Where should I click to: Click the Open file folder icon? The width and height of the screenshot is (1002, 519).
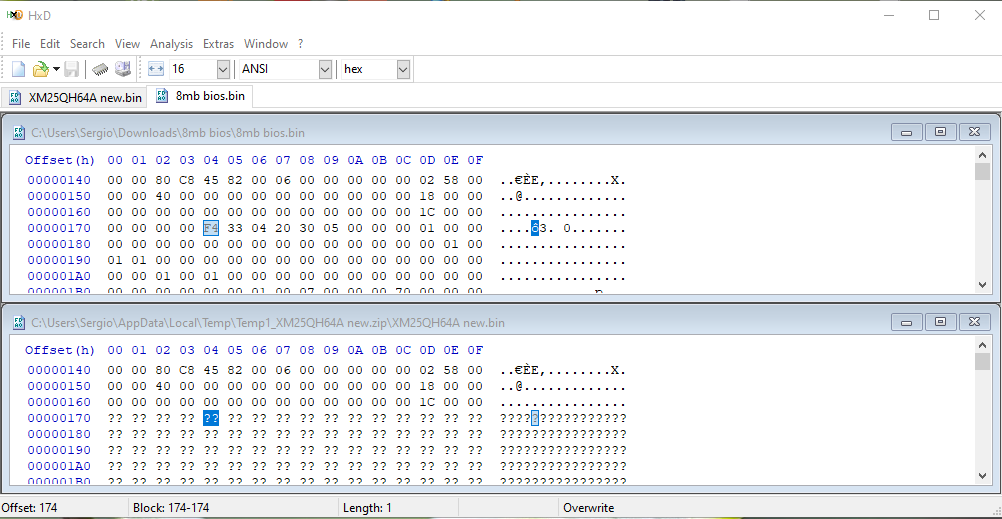40,69
